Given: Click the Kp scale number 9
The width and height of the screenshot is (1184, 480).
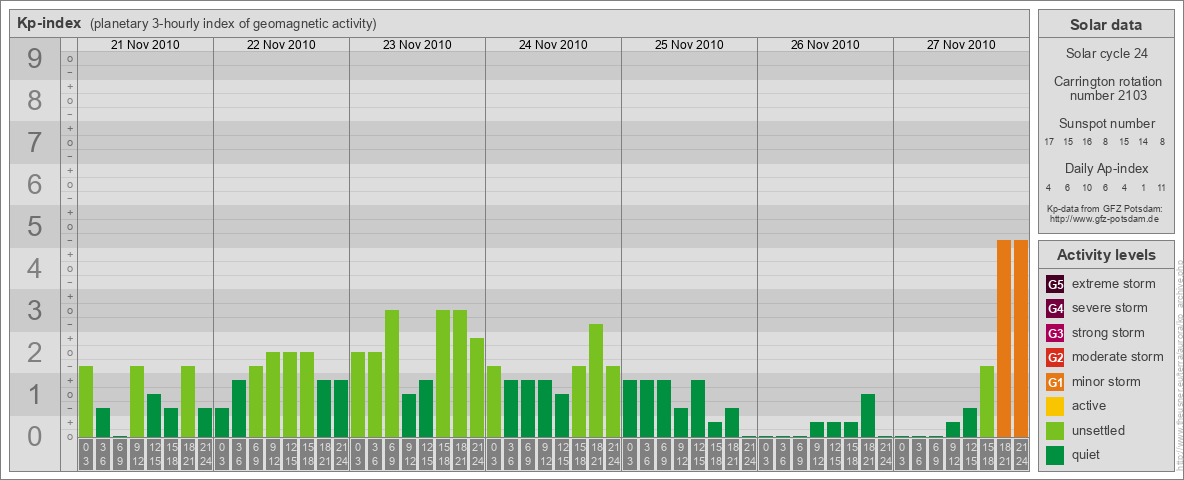Looking at the screenshot, I should (34, 58).
